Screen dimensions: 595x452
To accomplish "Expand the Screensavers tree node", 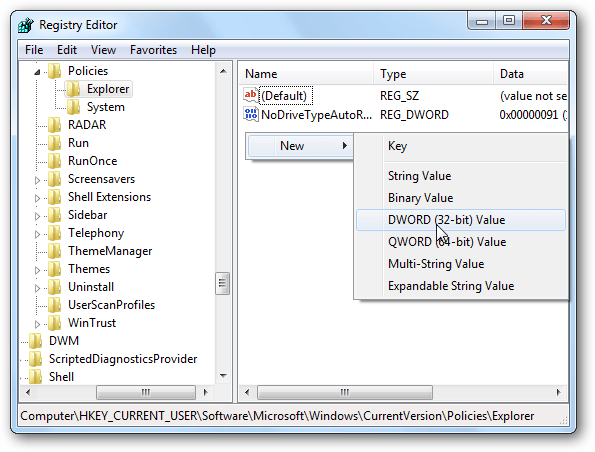I will tap(37, 180).
